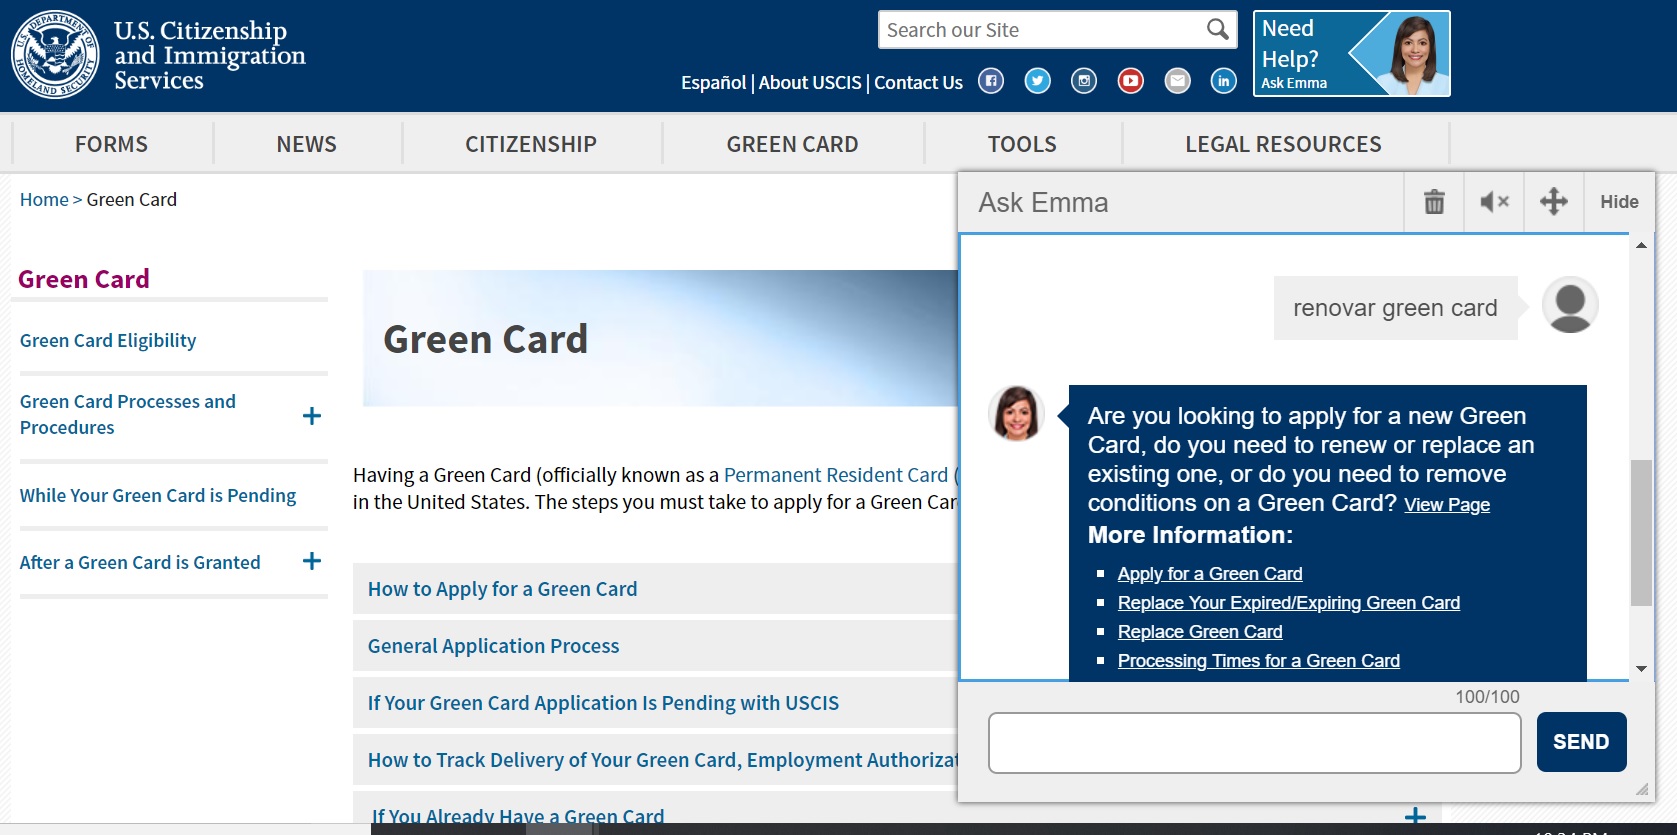Open the NEWS menu
1677x835 pixels.
[x=307, y=144]
